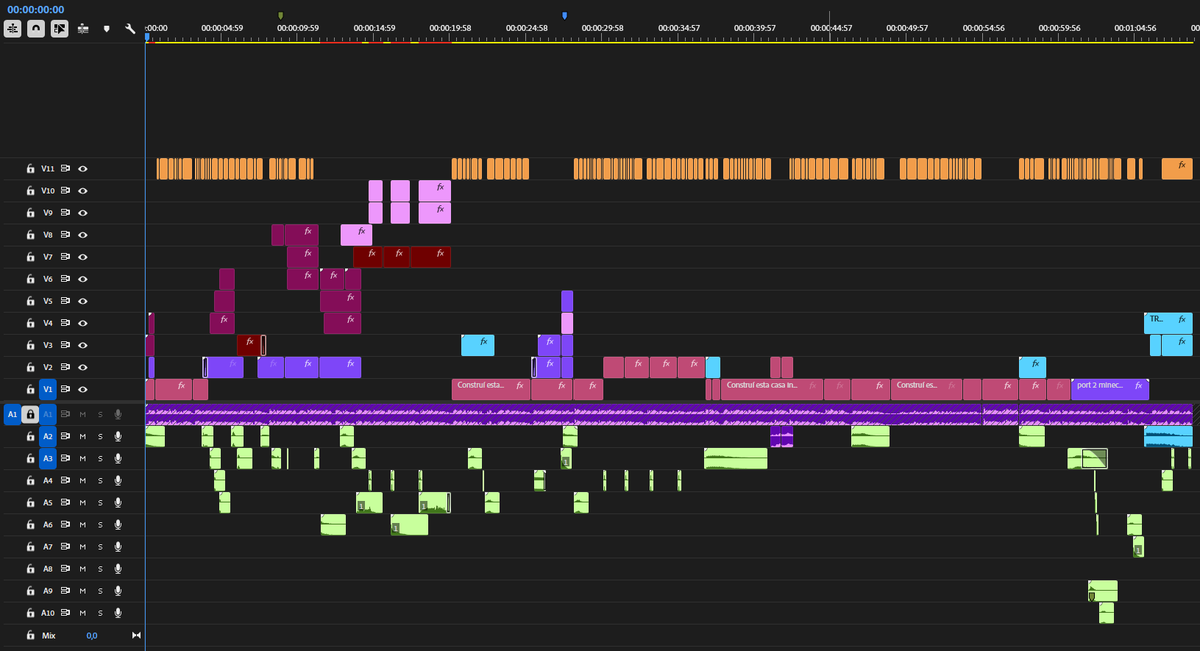This screenshot has width=1200, height=651.
Task: Click the Mix volume value 0,0
Action: click(91, 635)
